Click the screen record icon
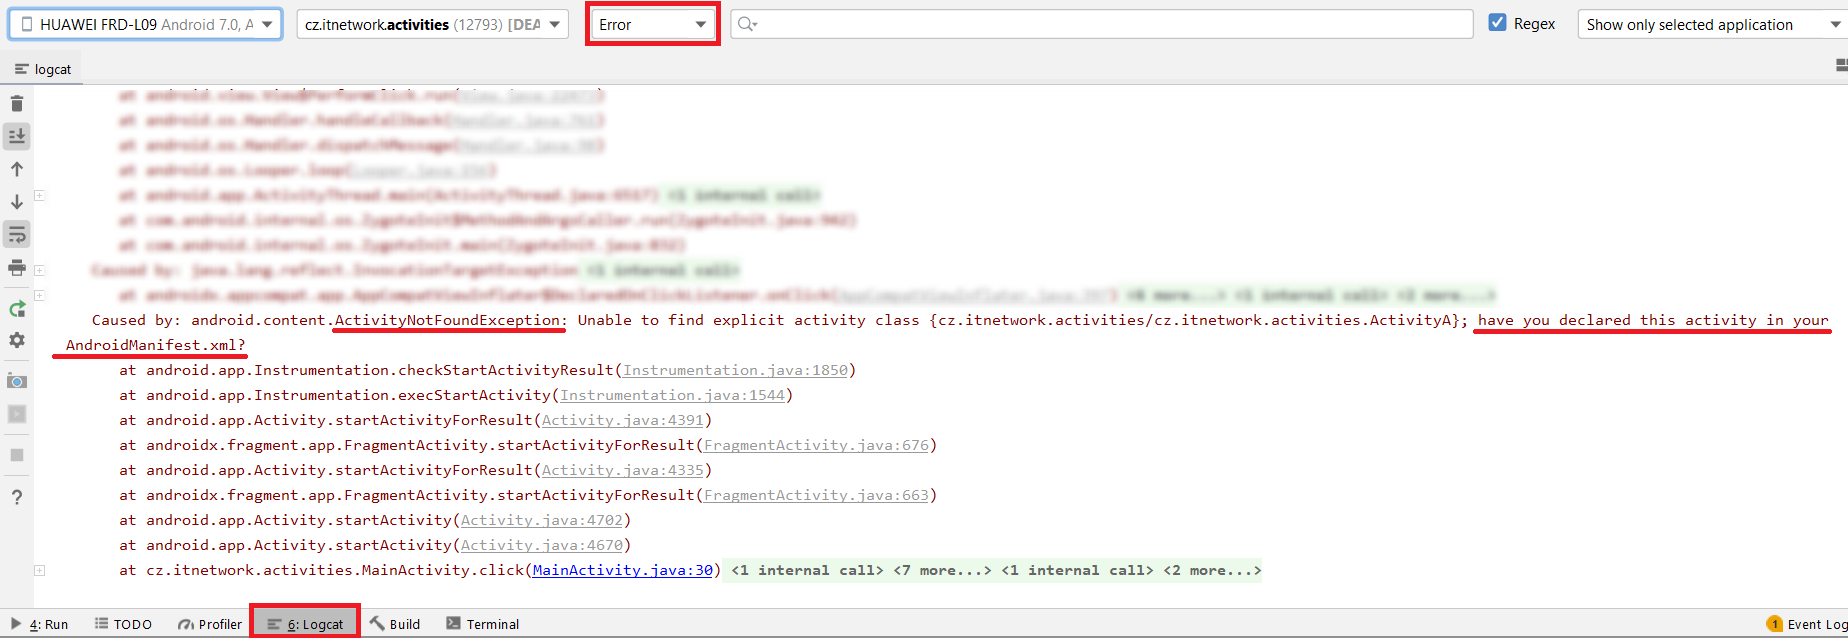1848x638 pixels. coord(17,414)
